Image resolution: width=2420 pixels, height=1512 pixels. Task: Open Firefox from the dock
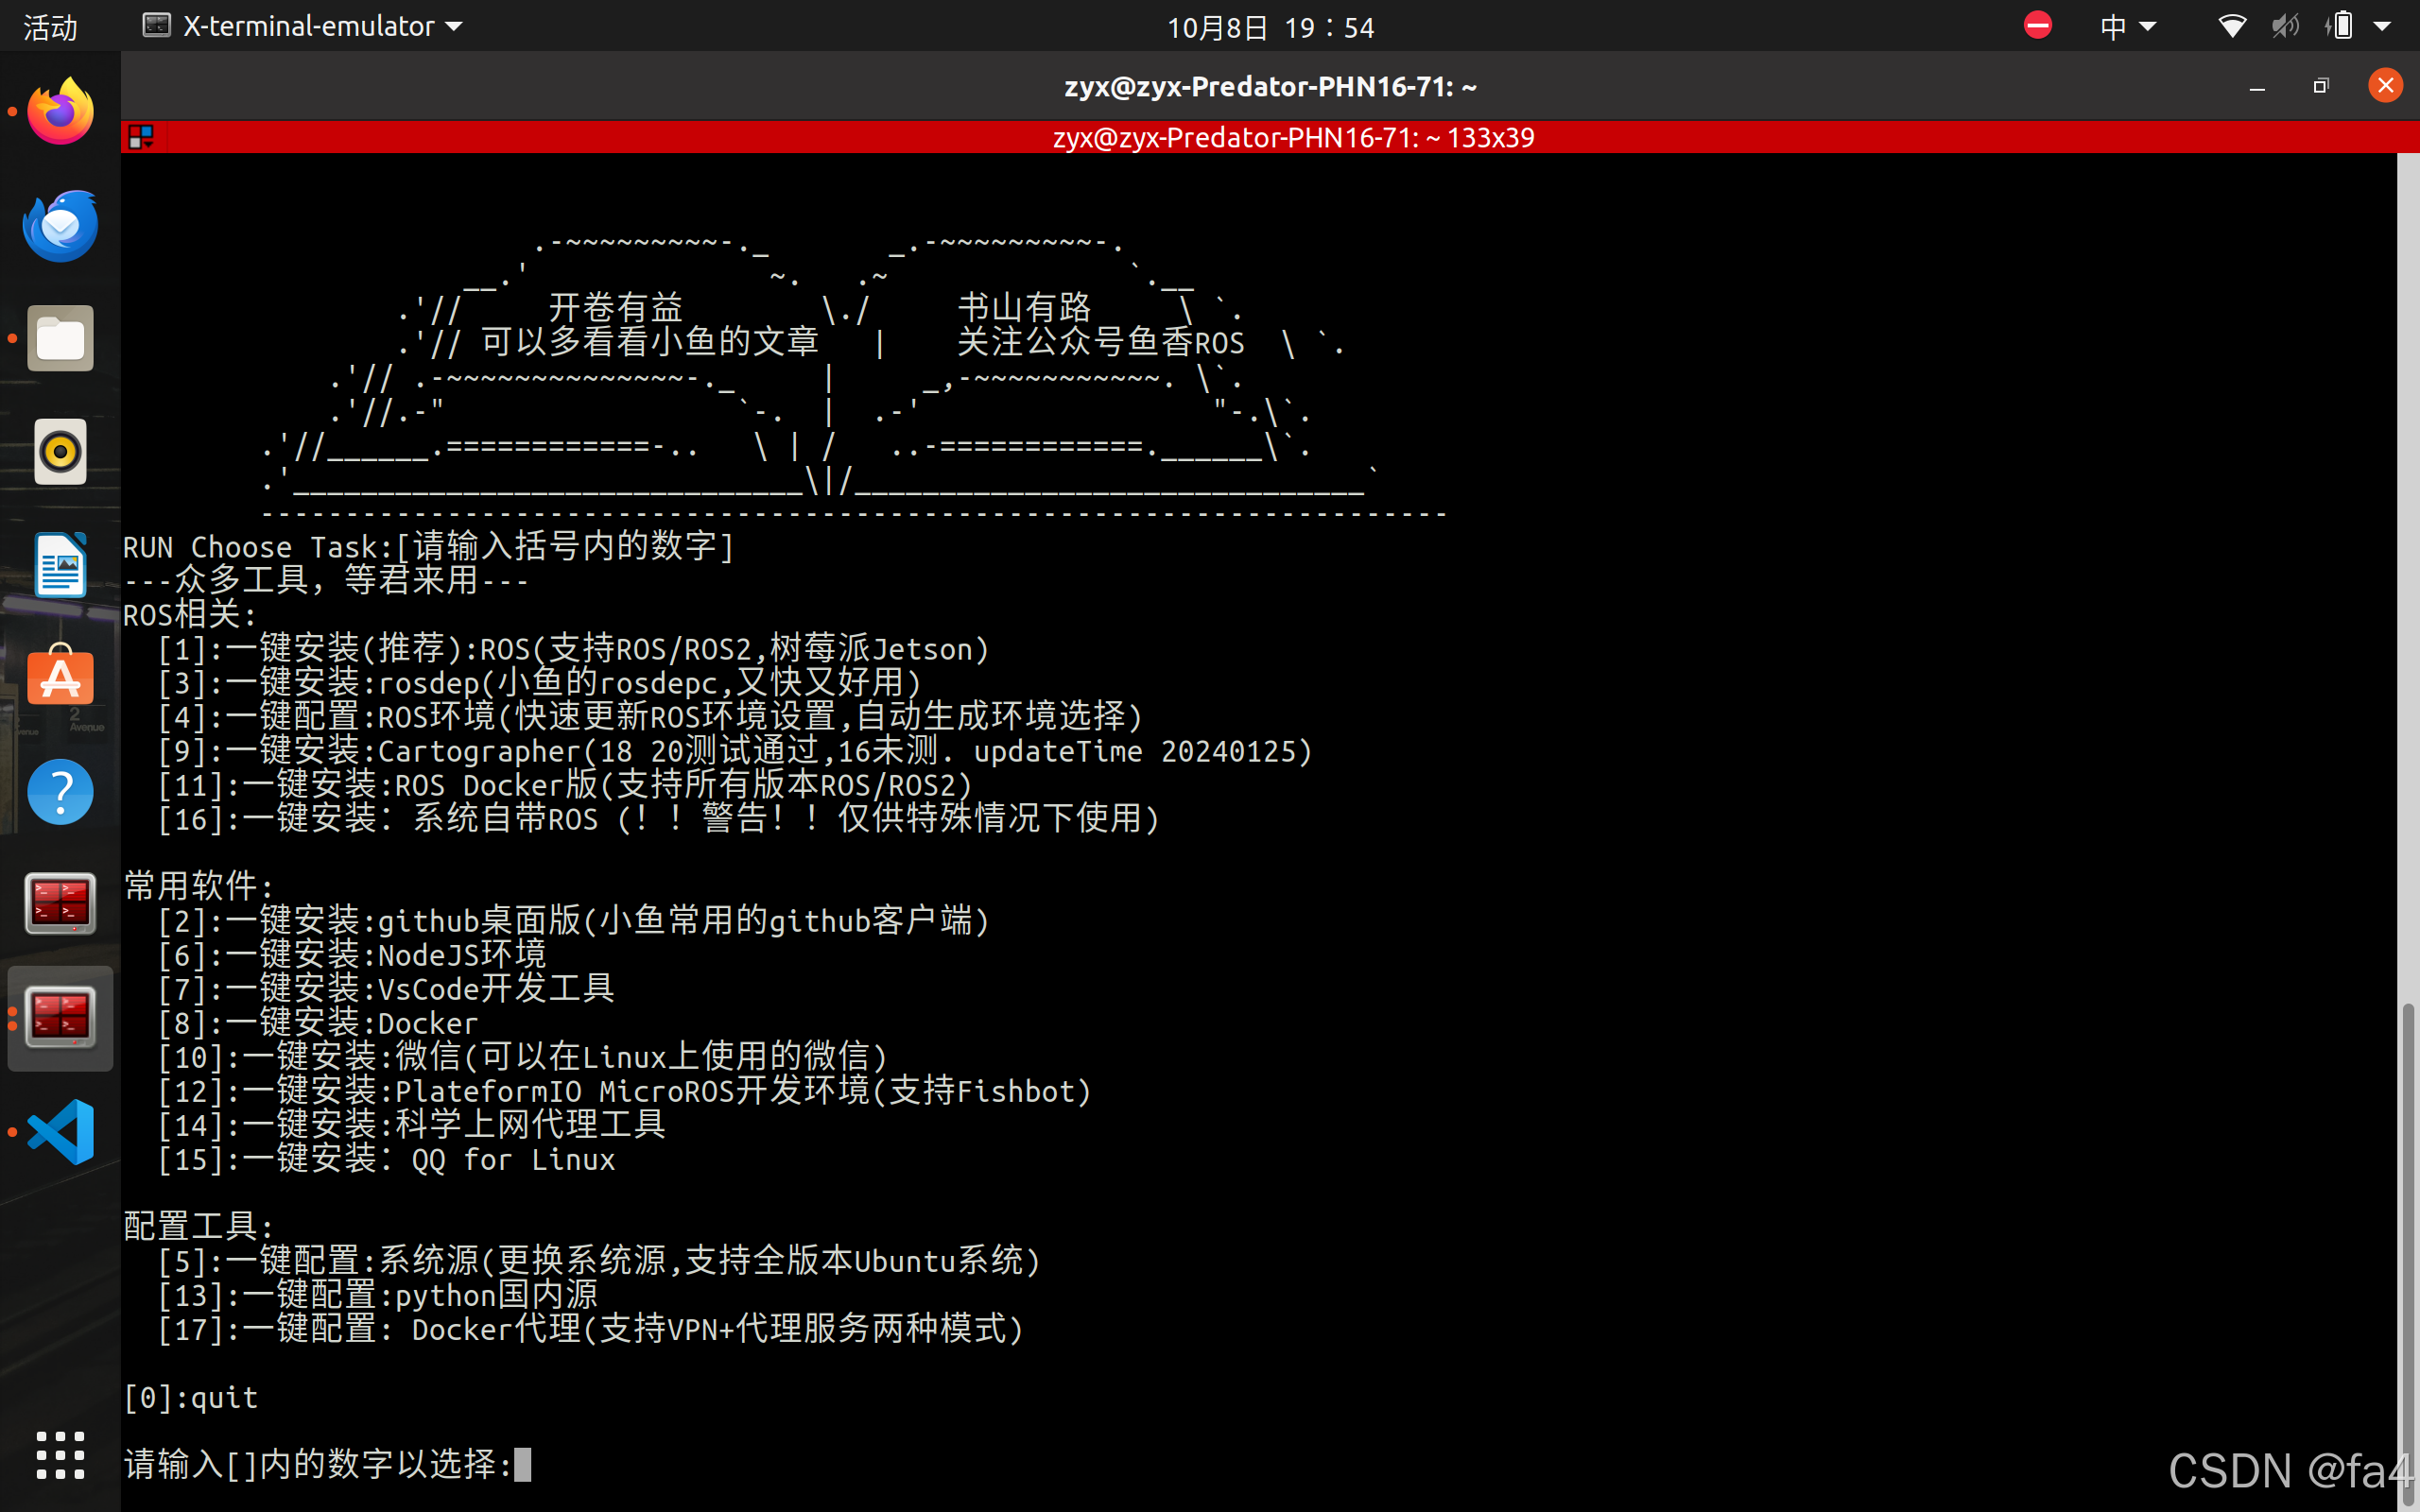(x=60, y=111)
